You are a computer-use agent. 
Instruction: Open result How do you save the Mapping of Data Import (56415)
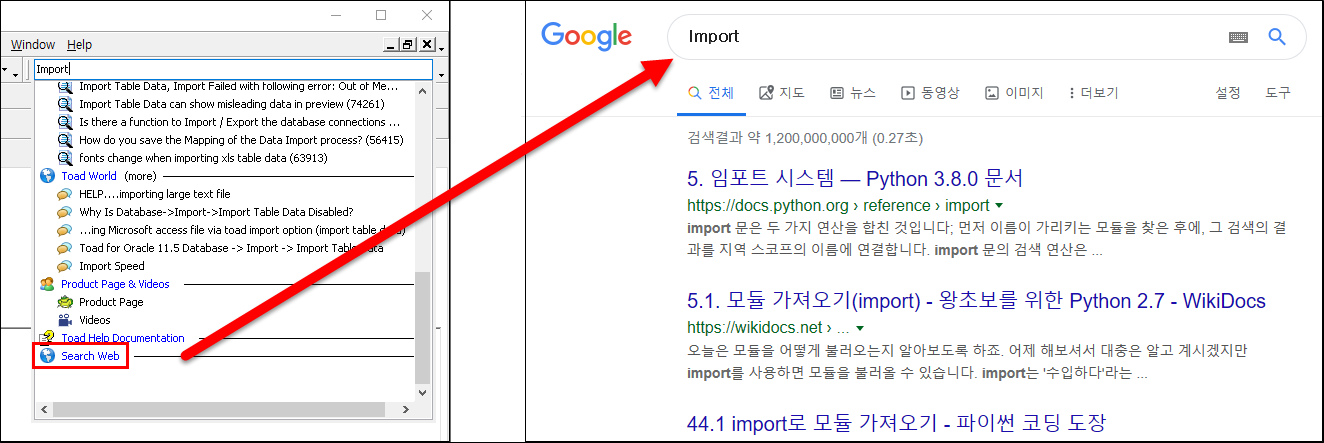coord(241,140)
